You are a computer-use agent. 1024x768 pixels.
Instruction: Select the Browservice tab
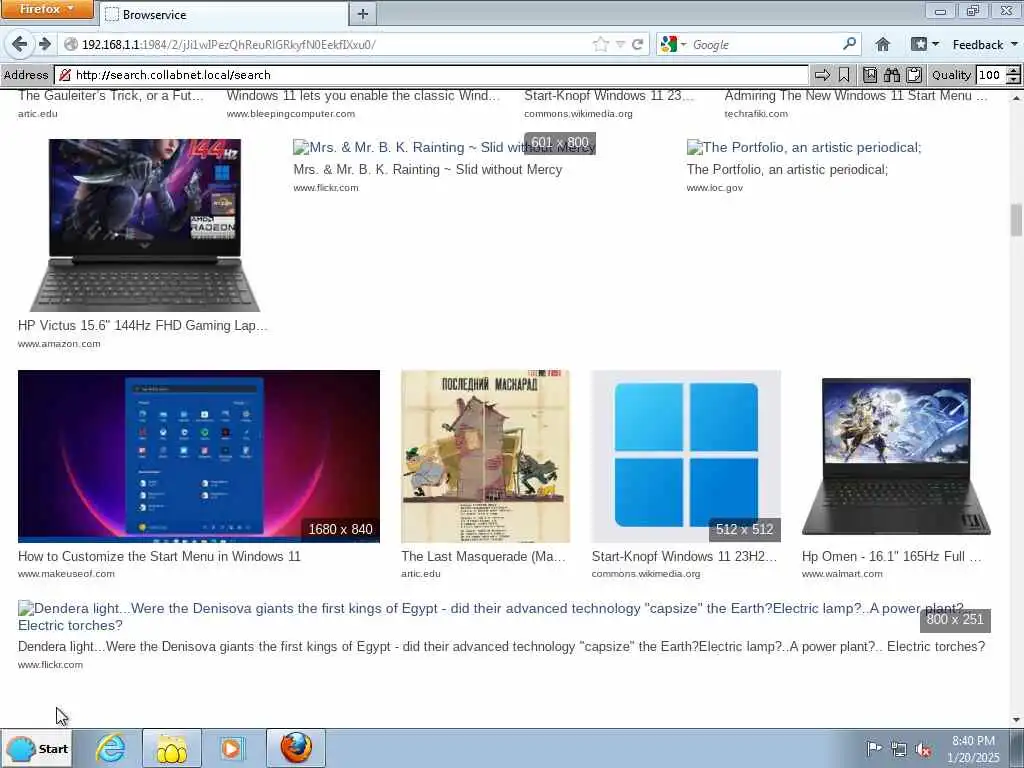[x=222, y=14]
